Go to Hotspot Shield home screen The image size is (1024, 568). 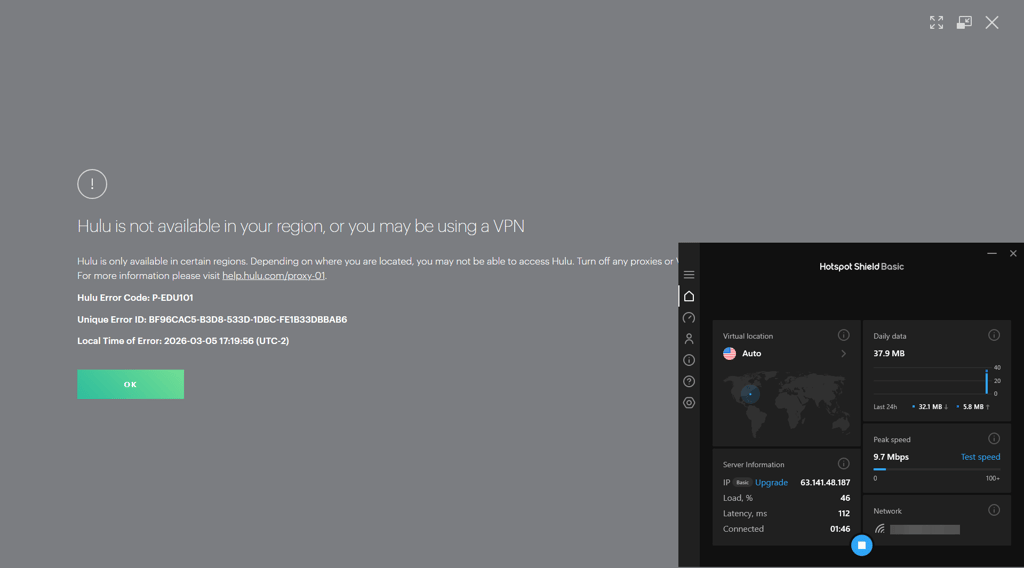689,296
